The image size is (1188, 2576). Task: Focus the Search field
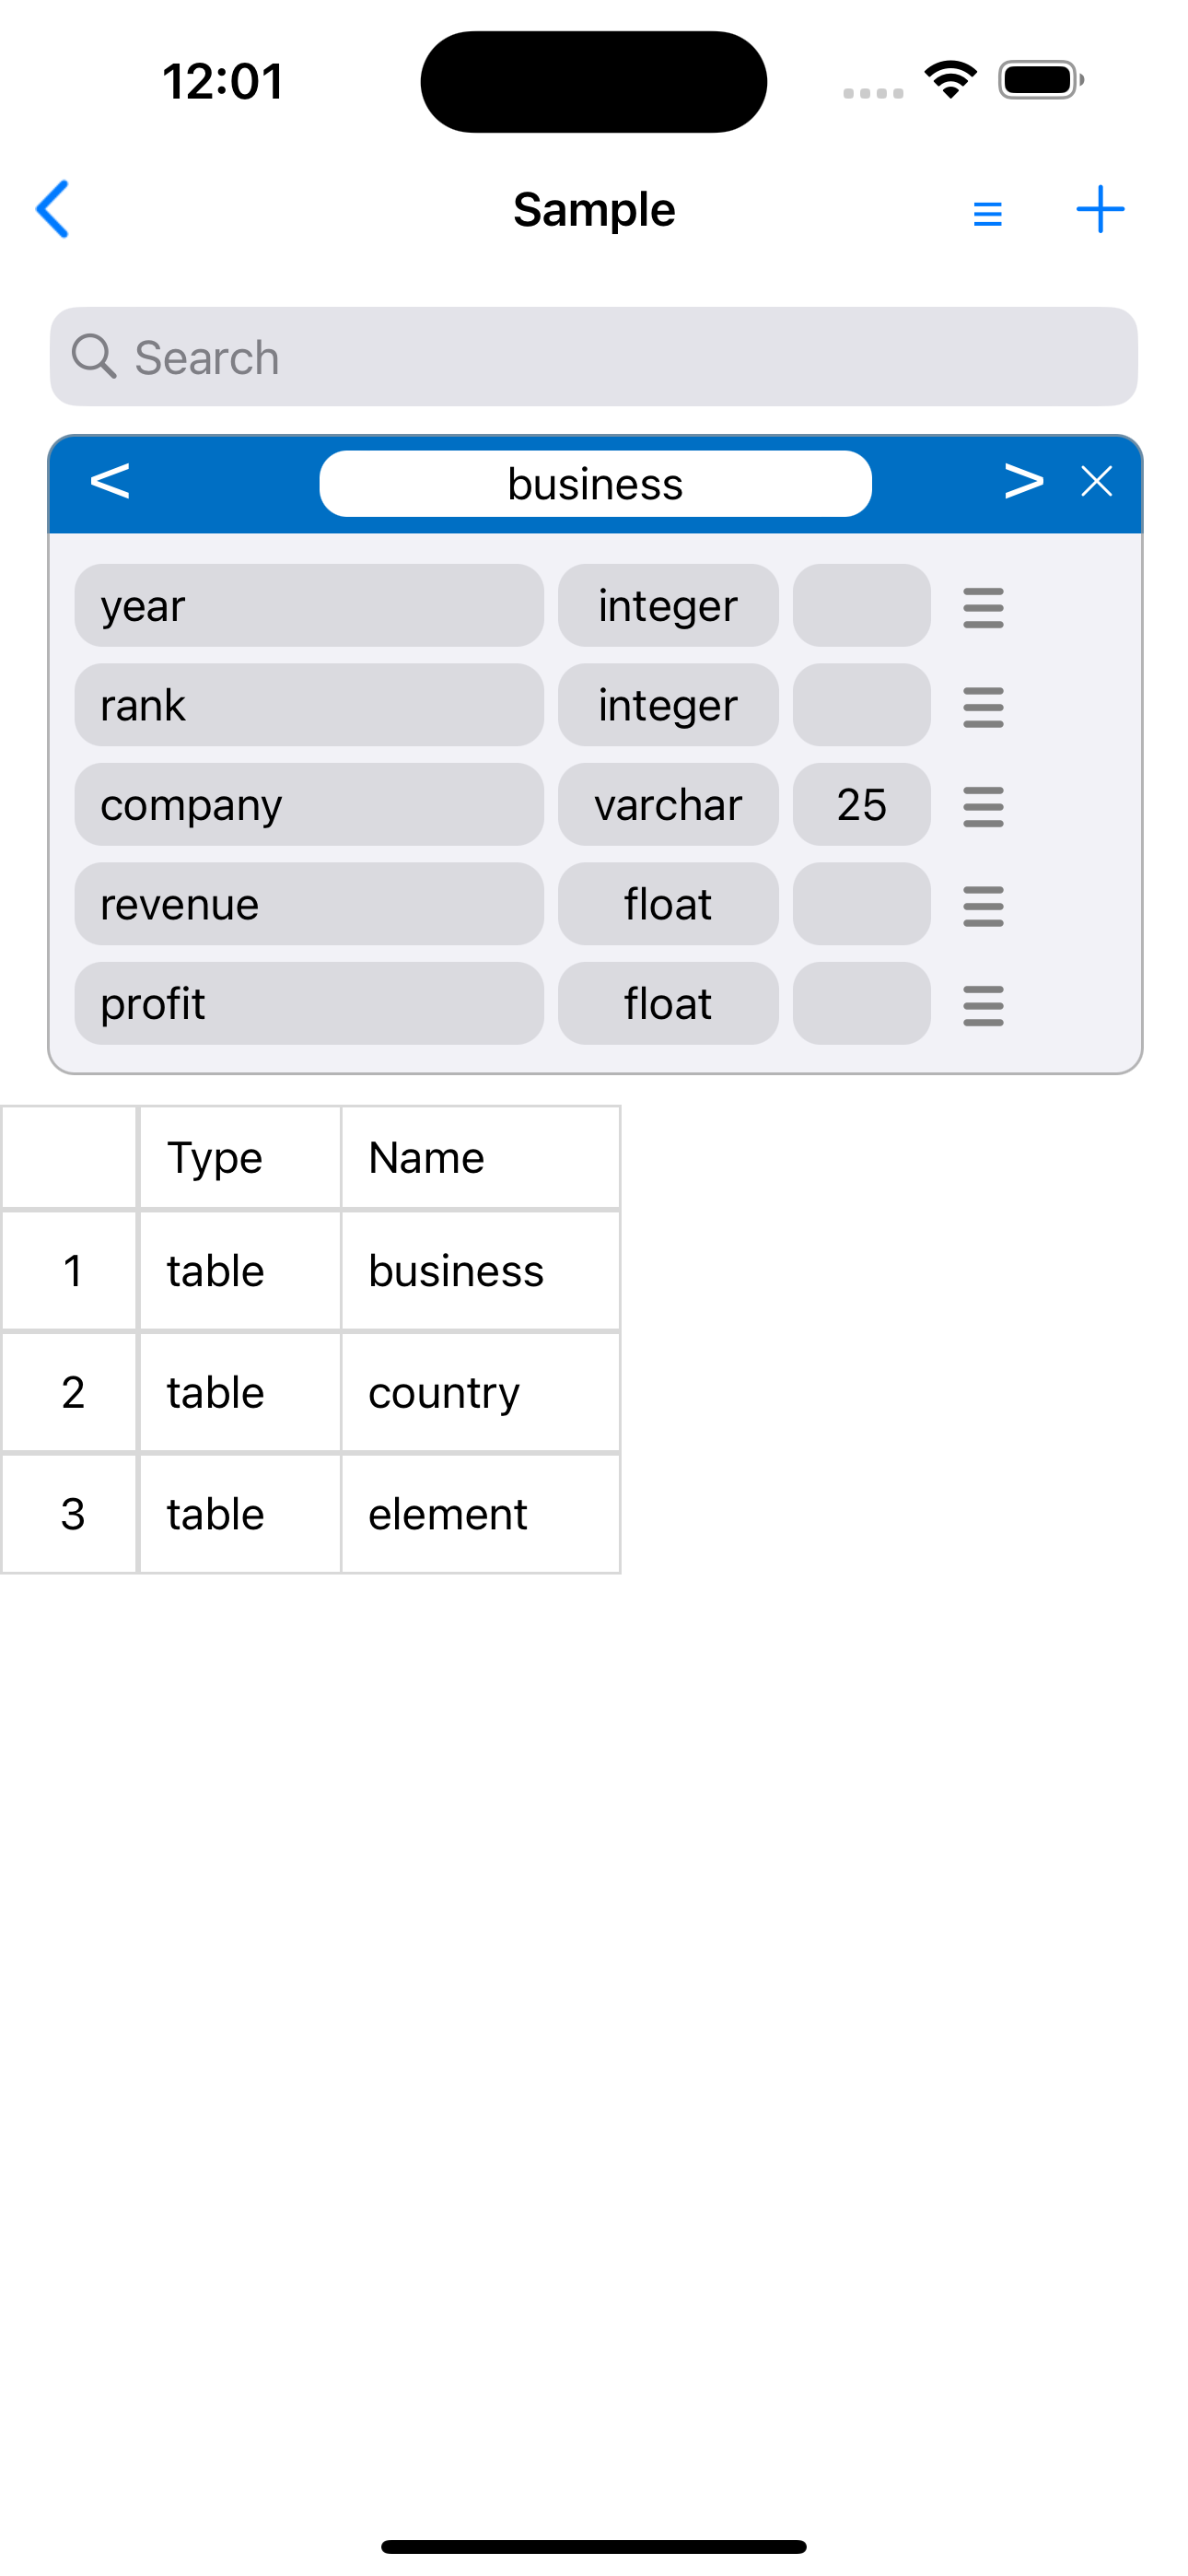tap(594, 357)
